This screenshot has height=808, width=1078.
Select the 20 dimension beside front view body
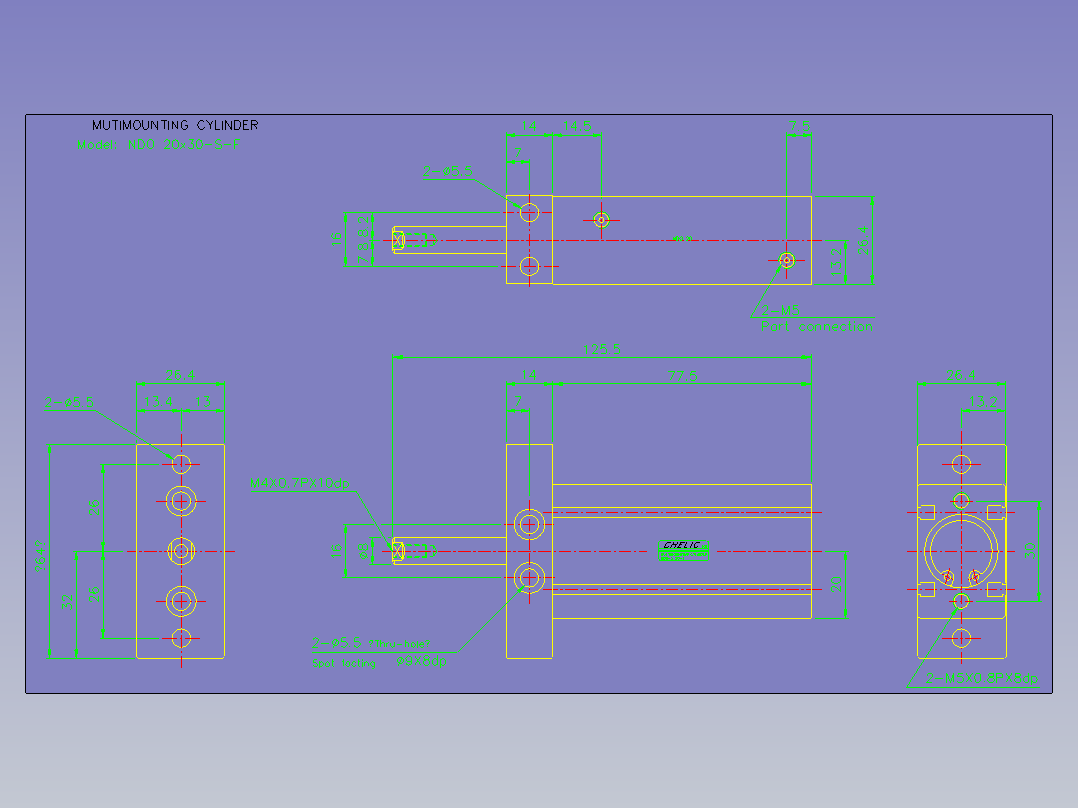836,585
